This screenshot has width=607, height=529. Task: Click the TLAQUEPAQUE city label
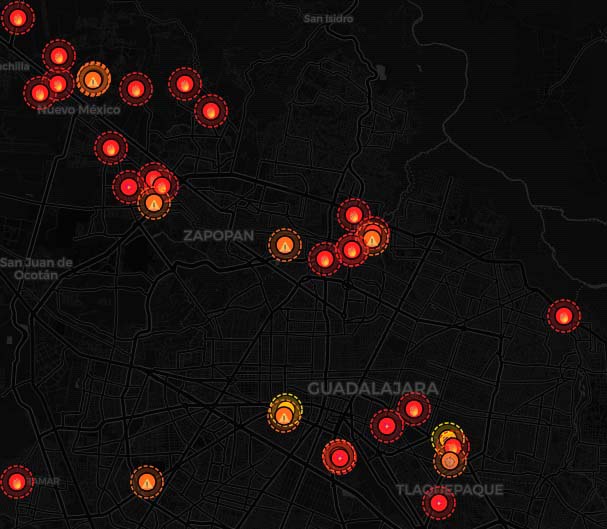(x=450, y=490)
